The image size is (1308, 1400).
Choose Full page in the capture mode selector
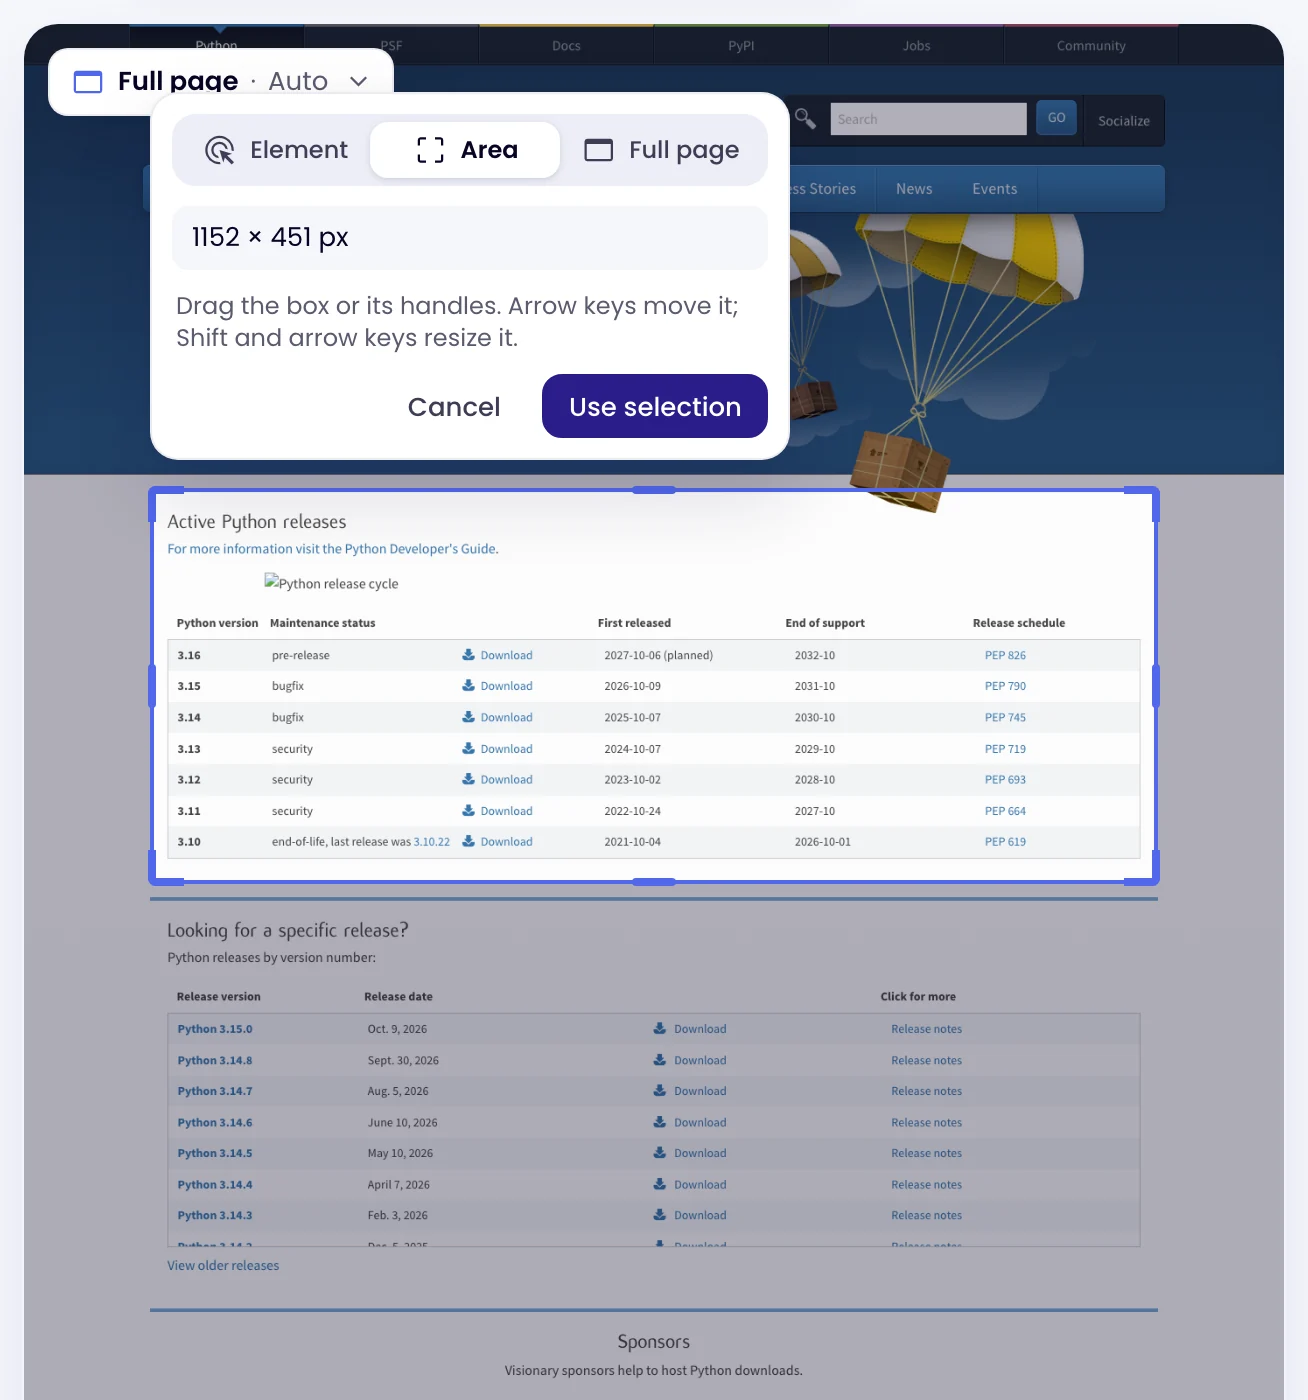point(661,150)
